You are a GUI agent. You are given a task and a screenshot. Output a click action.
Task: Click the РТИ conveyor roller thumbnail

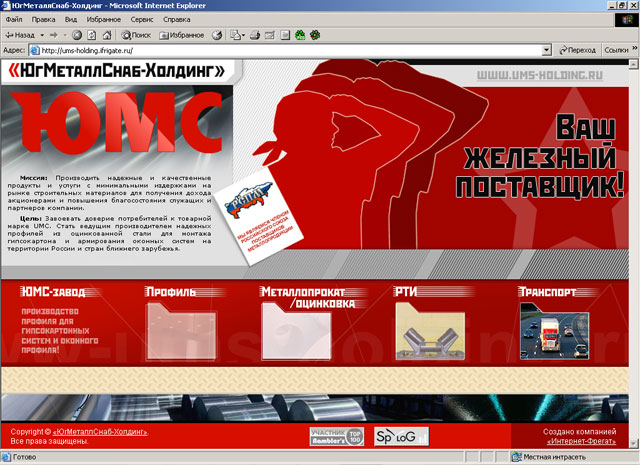click(x=430, y=331)
